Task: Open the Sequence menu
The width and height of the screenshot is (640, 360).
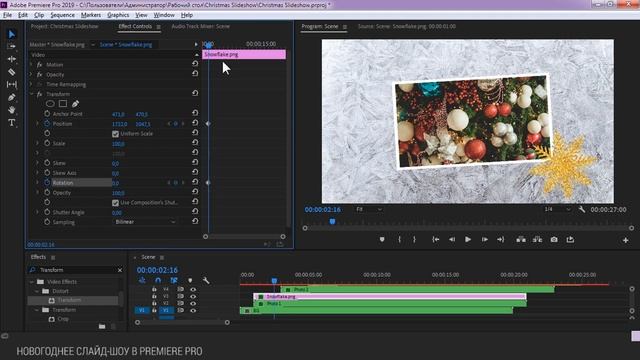Action: (x=62, y=15)
